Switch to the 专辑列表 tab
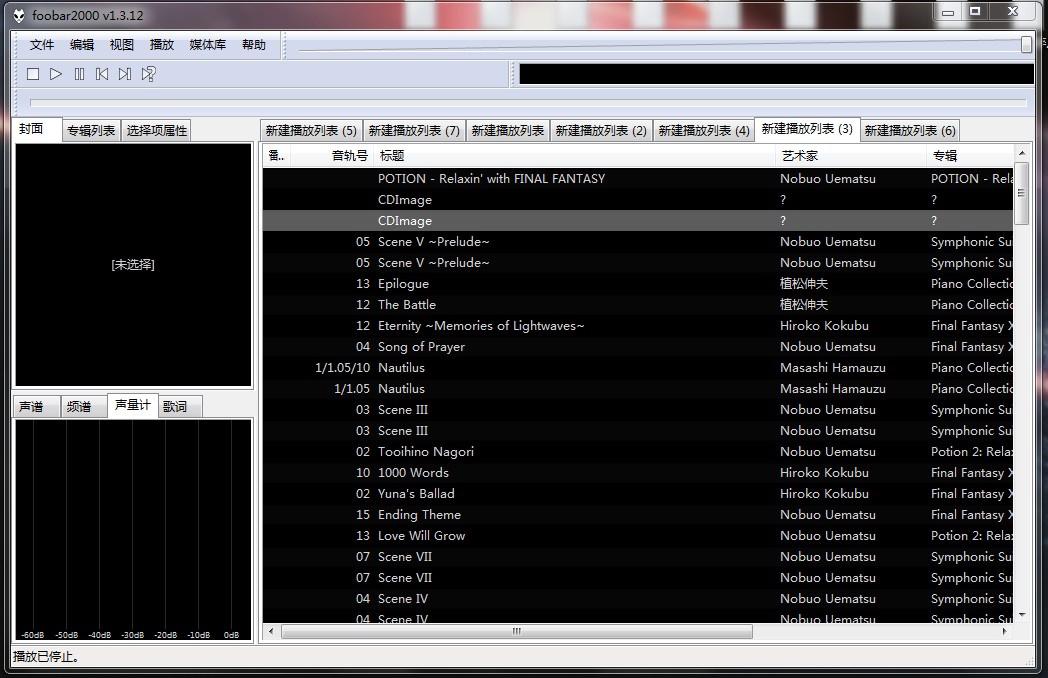Image resolution: width=1048 pixels, height=678 pixels. pyautogui.click(x=91, y=130)
